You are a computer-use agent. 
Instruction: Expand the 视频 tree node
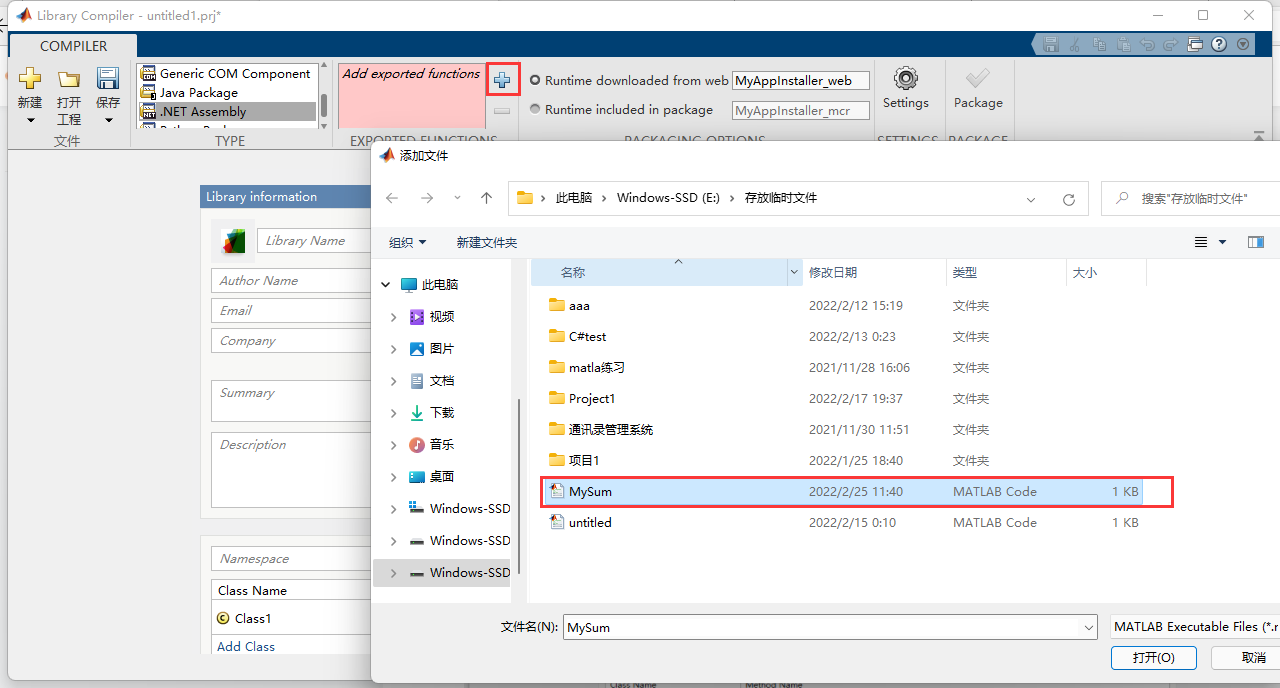pyautogui.click(x=394, y=317)
